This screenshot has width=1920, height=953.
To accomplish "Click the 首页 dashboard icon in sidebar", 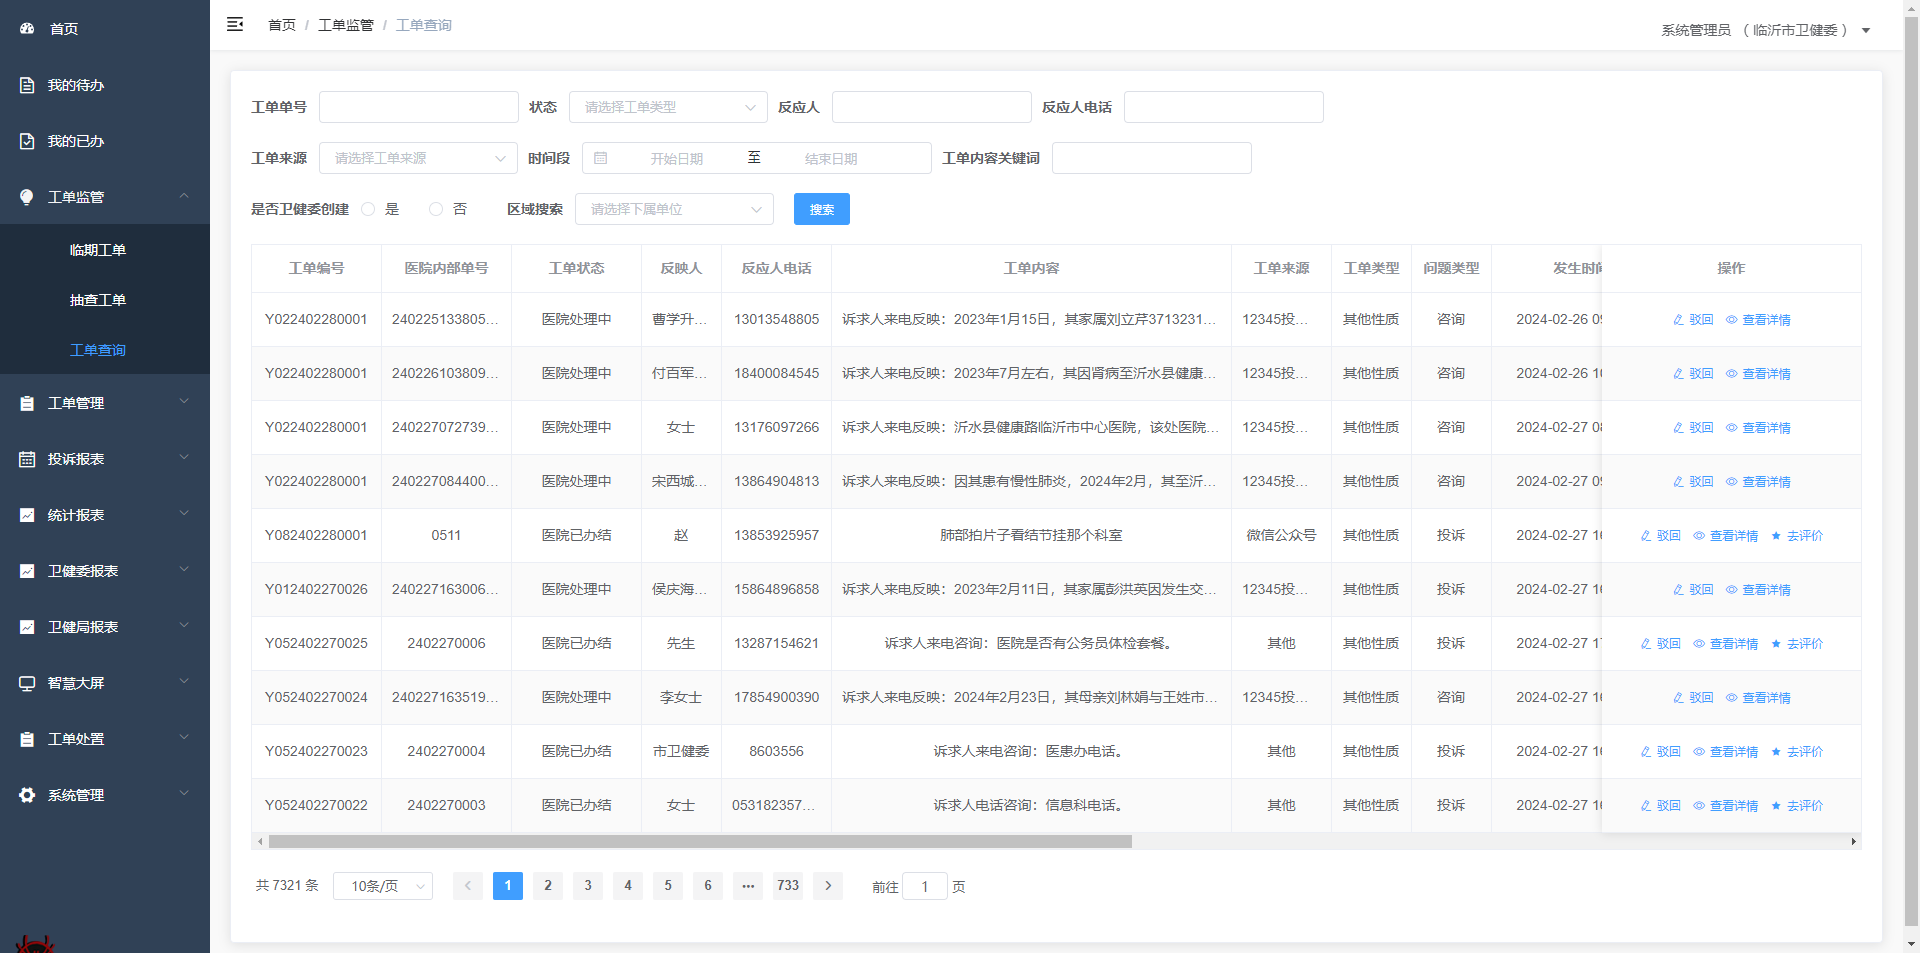I will tap(27, 29).
